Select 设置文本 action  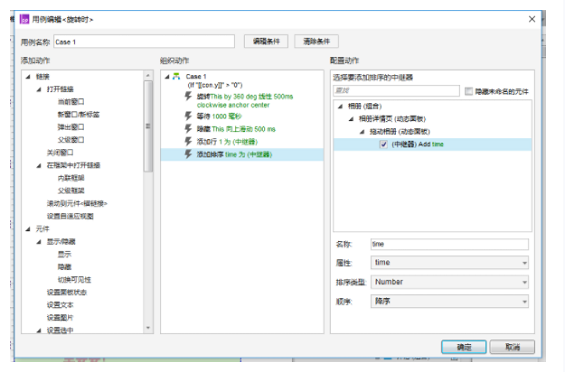[x=60, y=305]
